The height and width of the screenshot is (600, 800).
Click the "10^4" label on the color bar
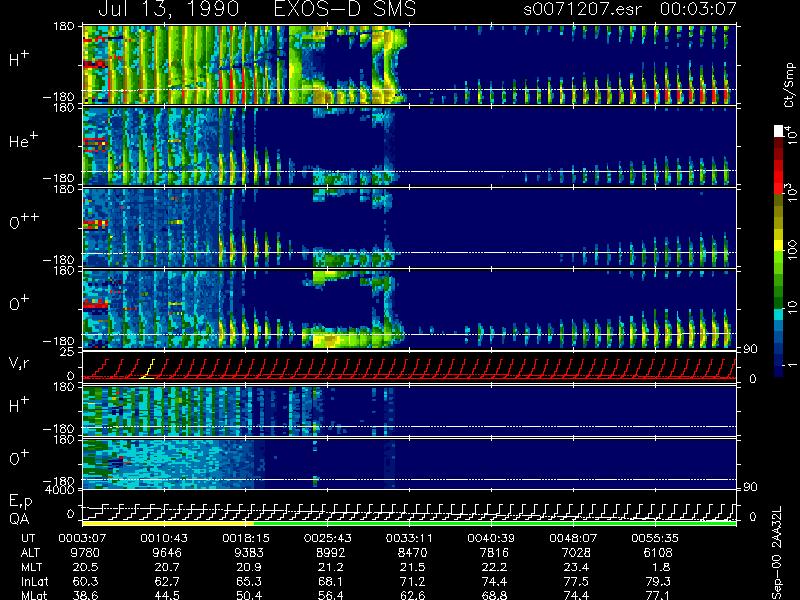click(x=789, y=134)
